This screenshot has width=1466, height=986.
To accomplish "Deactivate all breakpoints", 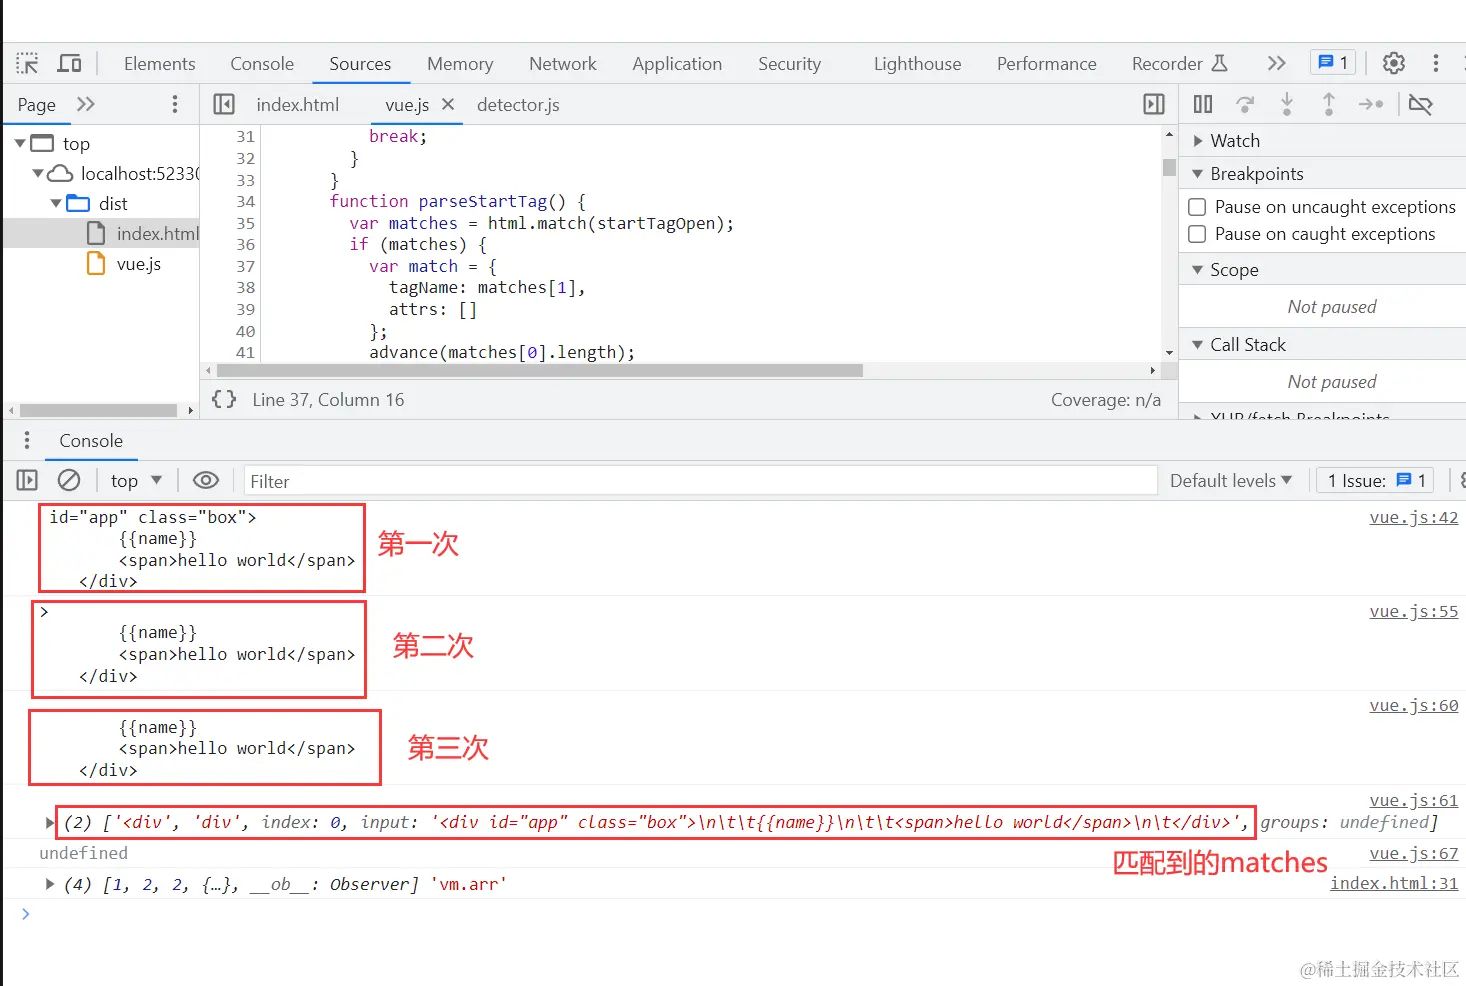I will (1420, 104).
